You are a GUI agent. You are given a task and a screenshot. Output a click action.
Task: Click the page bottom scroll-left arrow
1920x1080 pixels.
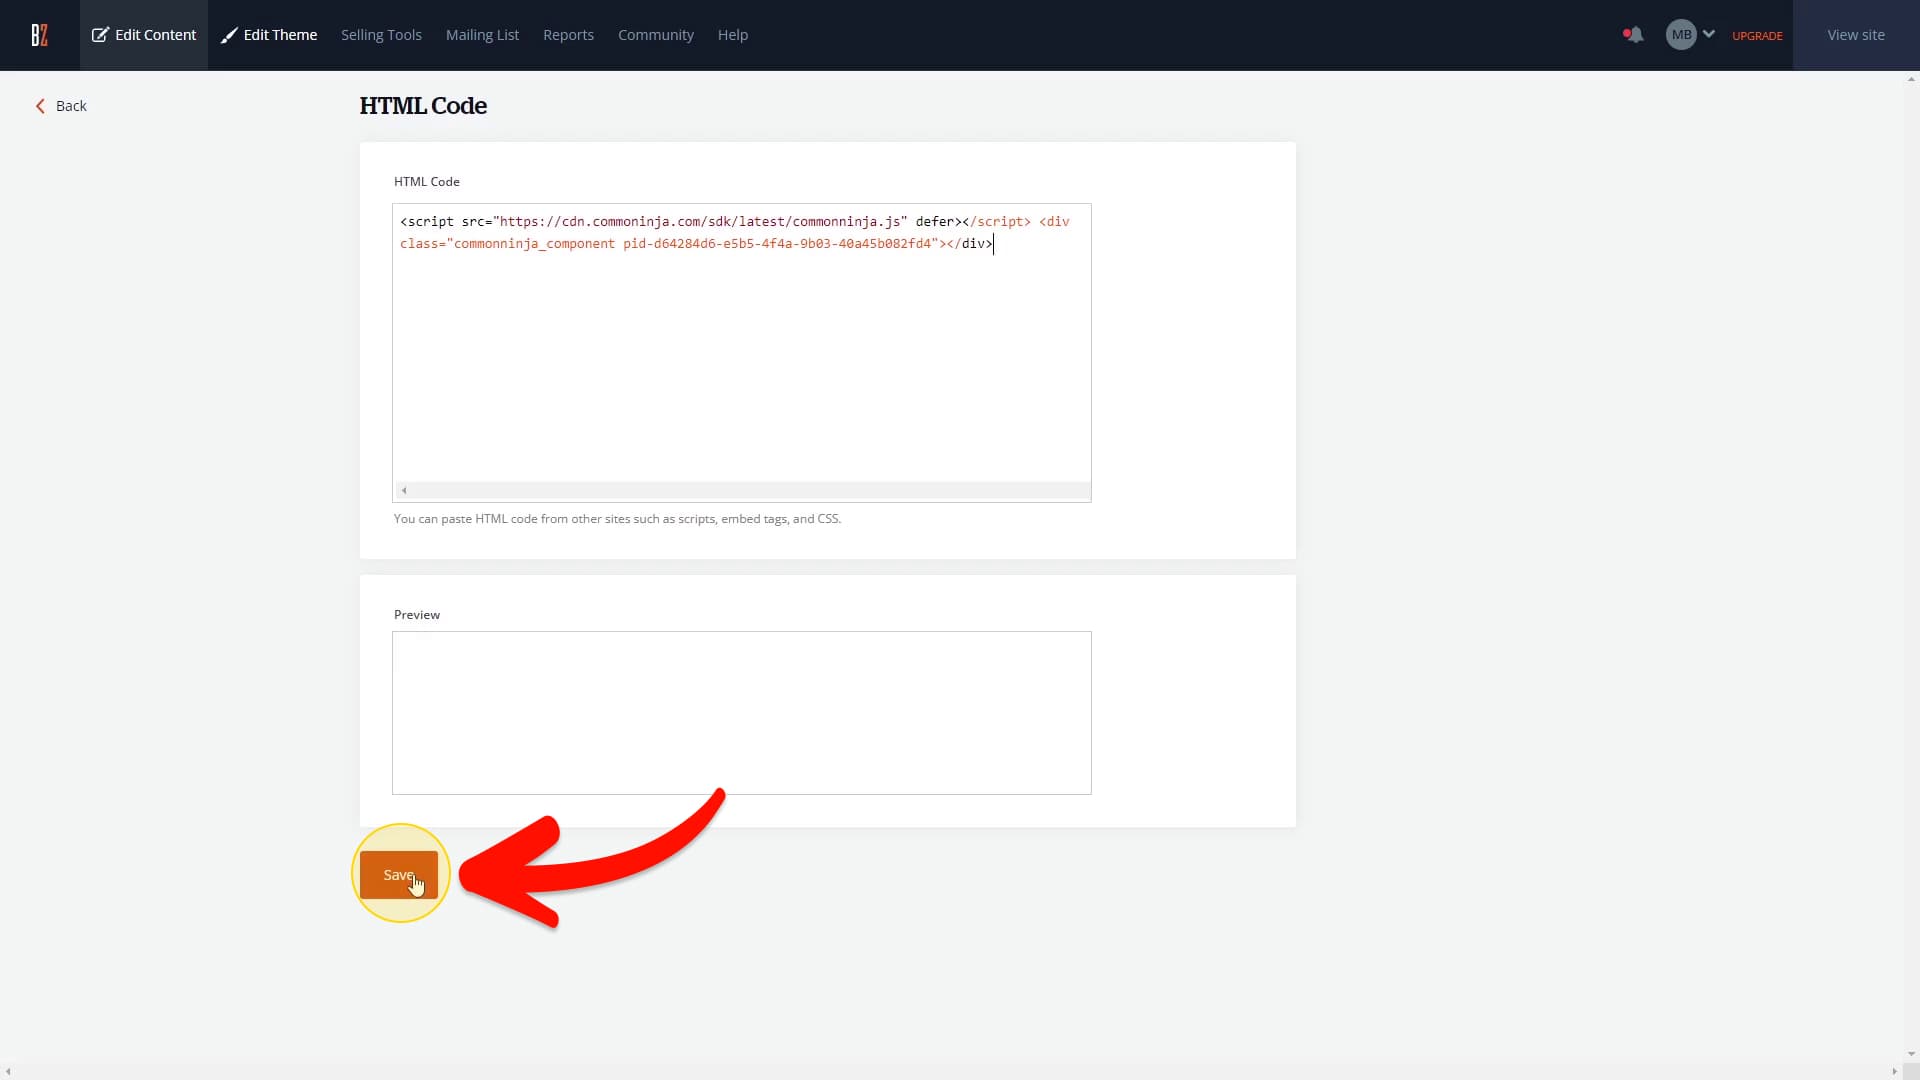coord(8,1072)
